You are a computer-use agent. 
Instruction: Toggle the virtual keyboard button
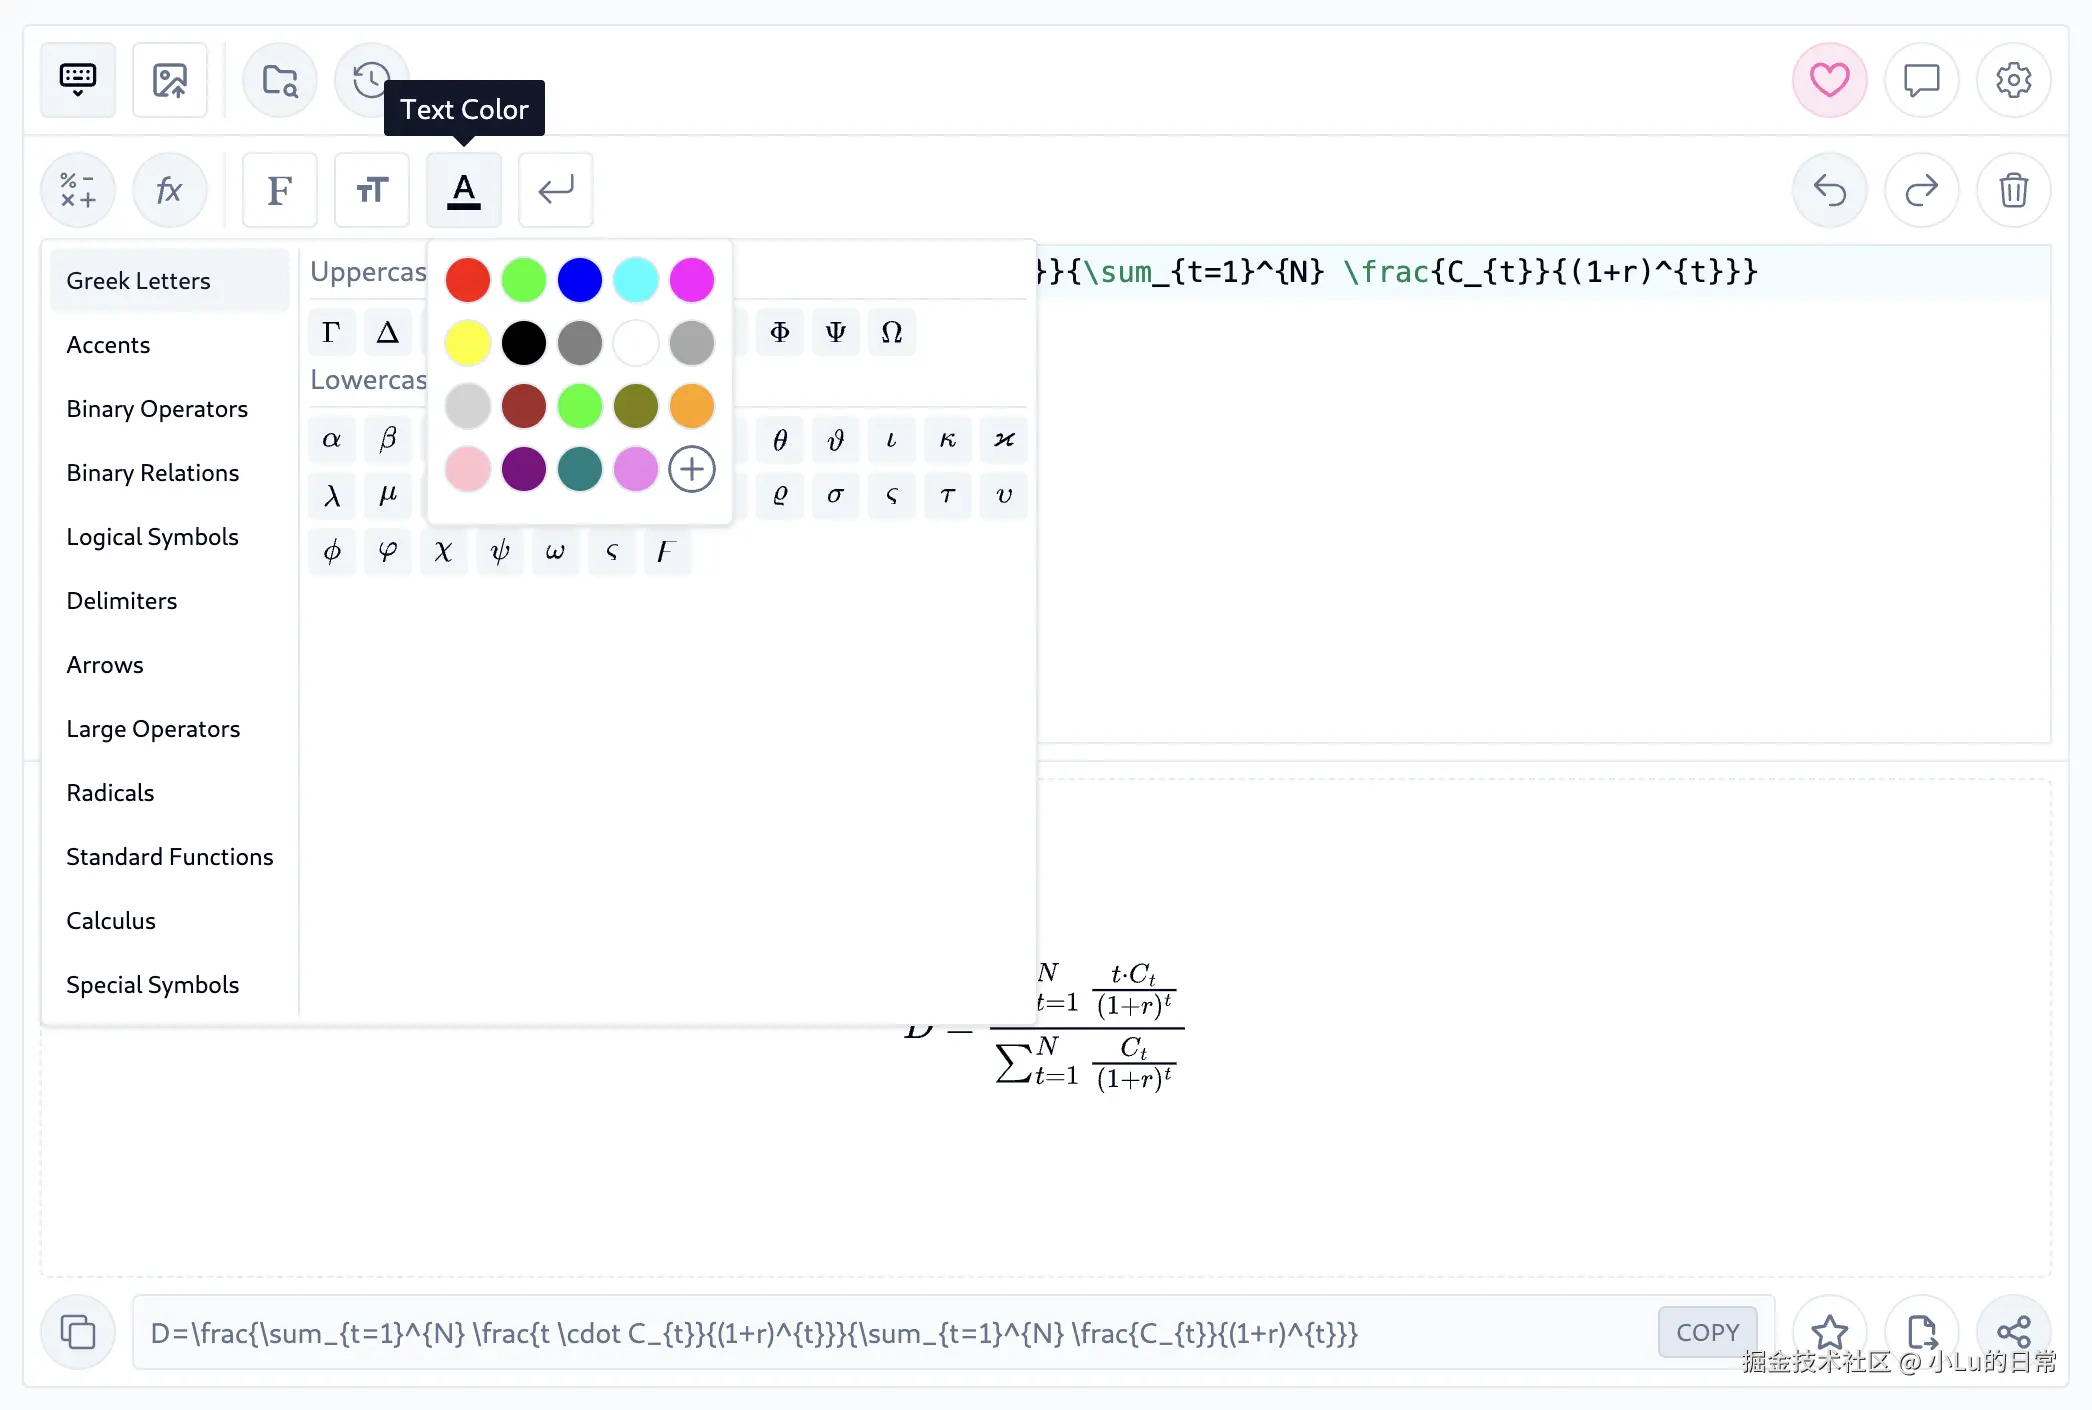pos(78,80)
